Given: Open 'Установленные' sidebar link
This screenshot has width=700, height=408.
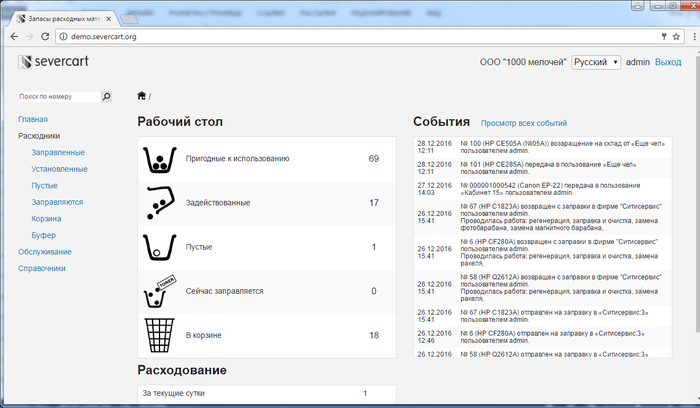Looking at the screenshot, I should [x=59, y=169].
